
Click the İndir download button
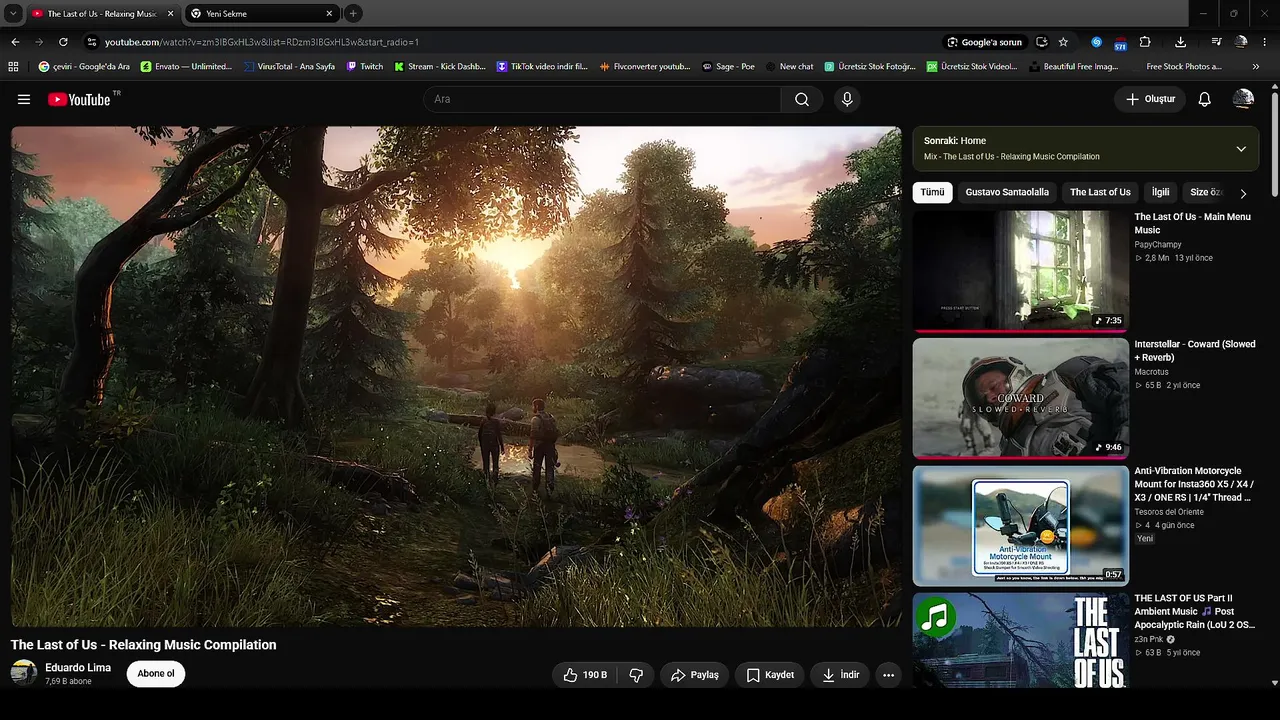pos(839,675)
